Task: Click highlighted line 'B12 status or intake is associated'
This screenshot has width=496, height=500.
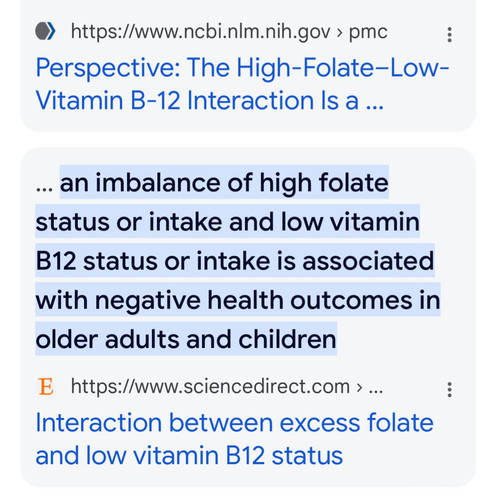Action: 235,261
